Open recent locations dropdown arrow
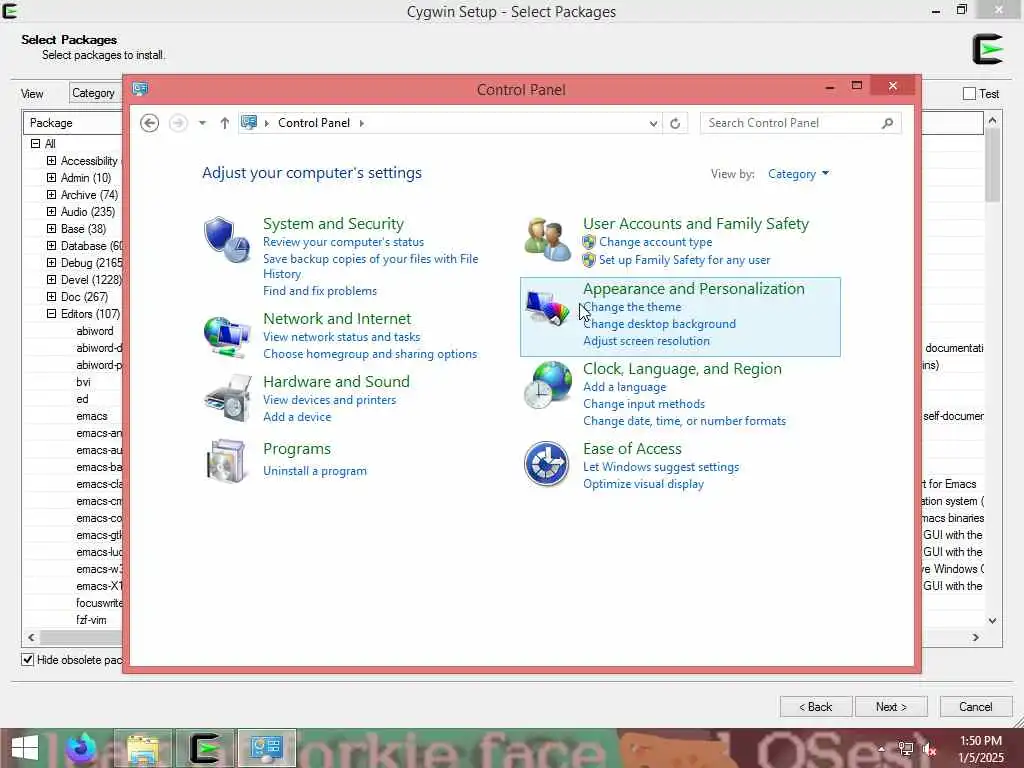1024x768 pixels. tap(202, 123)
